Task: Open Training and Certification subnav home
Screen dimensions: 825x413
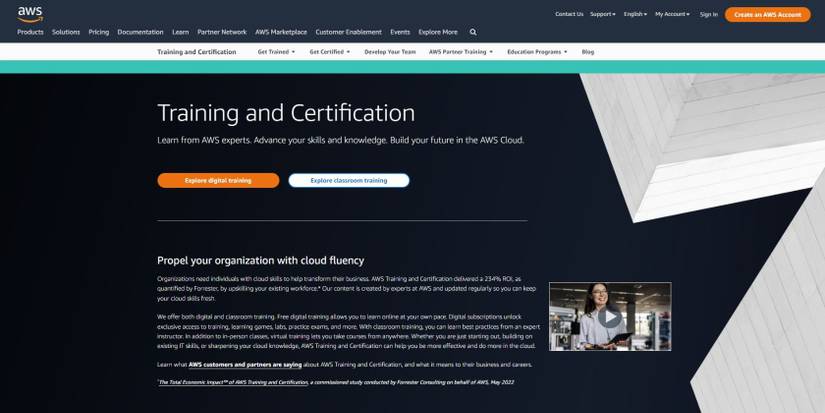Action: click(196, 52)
